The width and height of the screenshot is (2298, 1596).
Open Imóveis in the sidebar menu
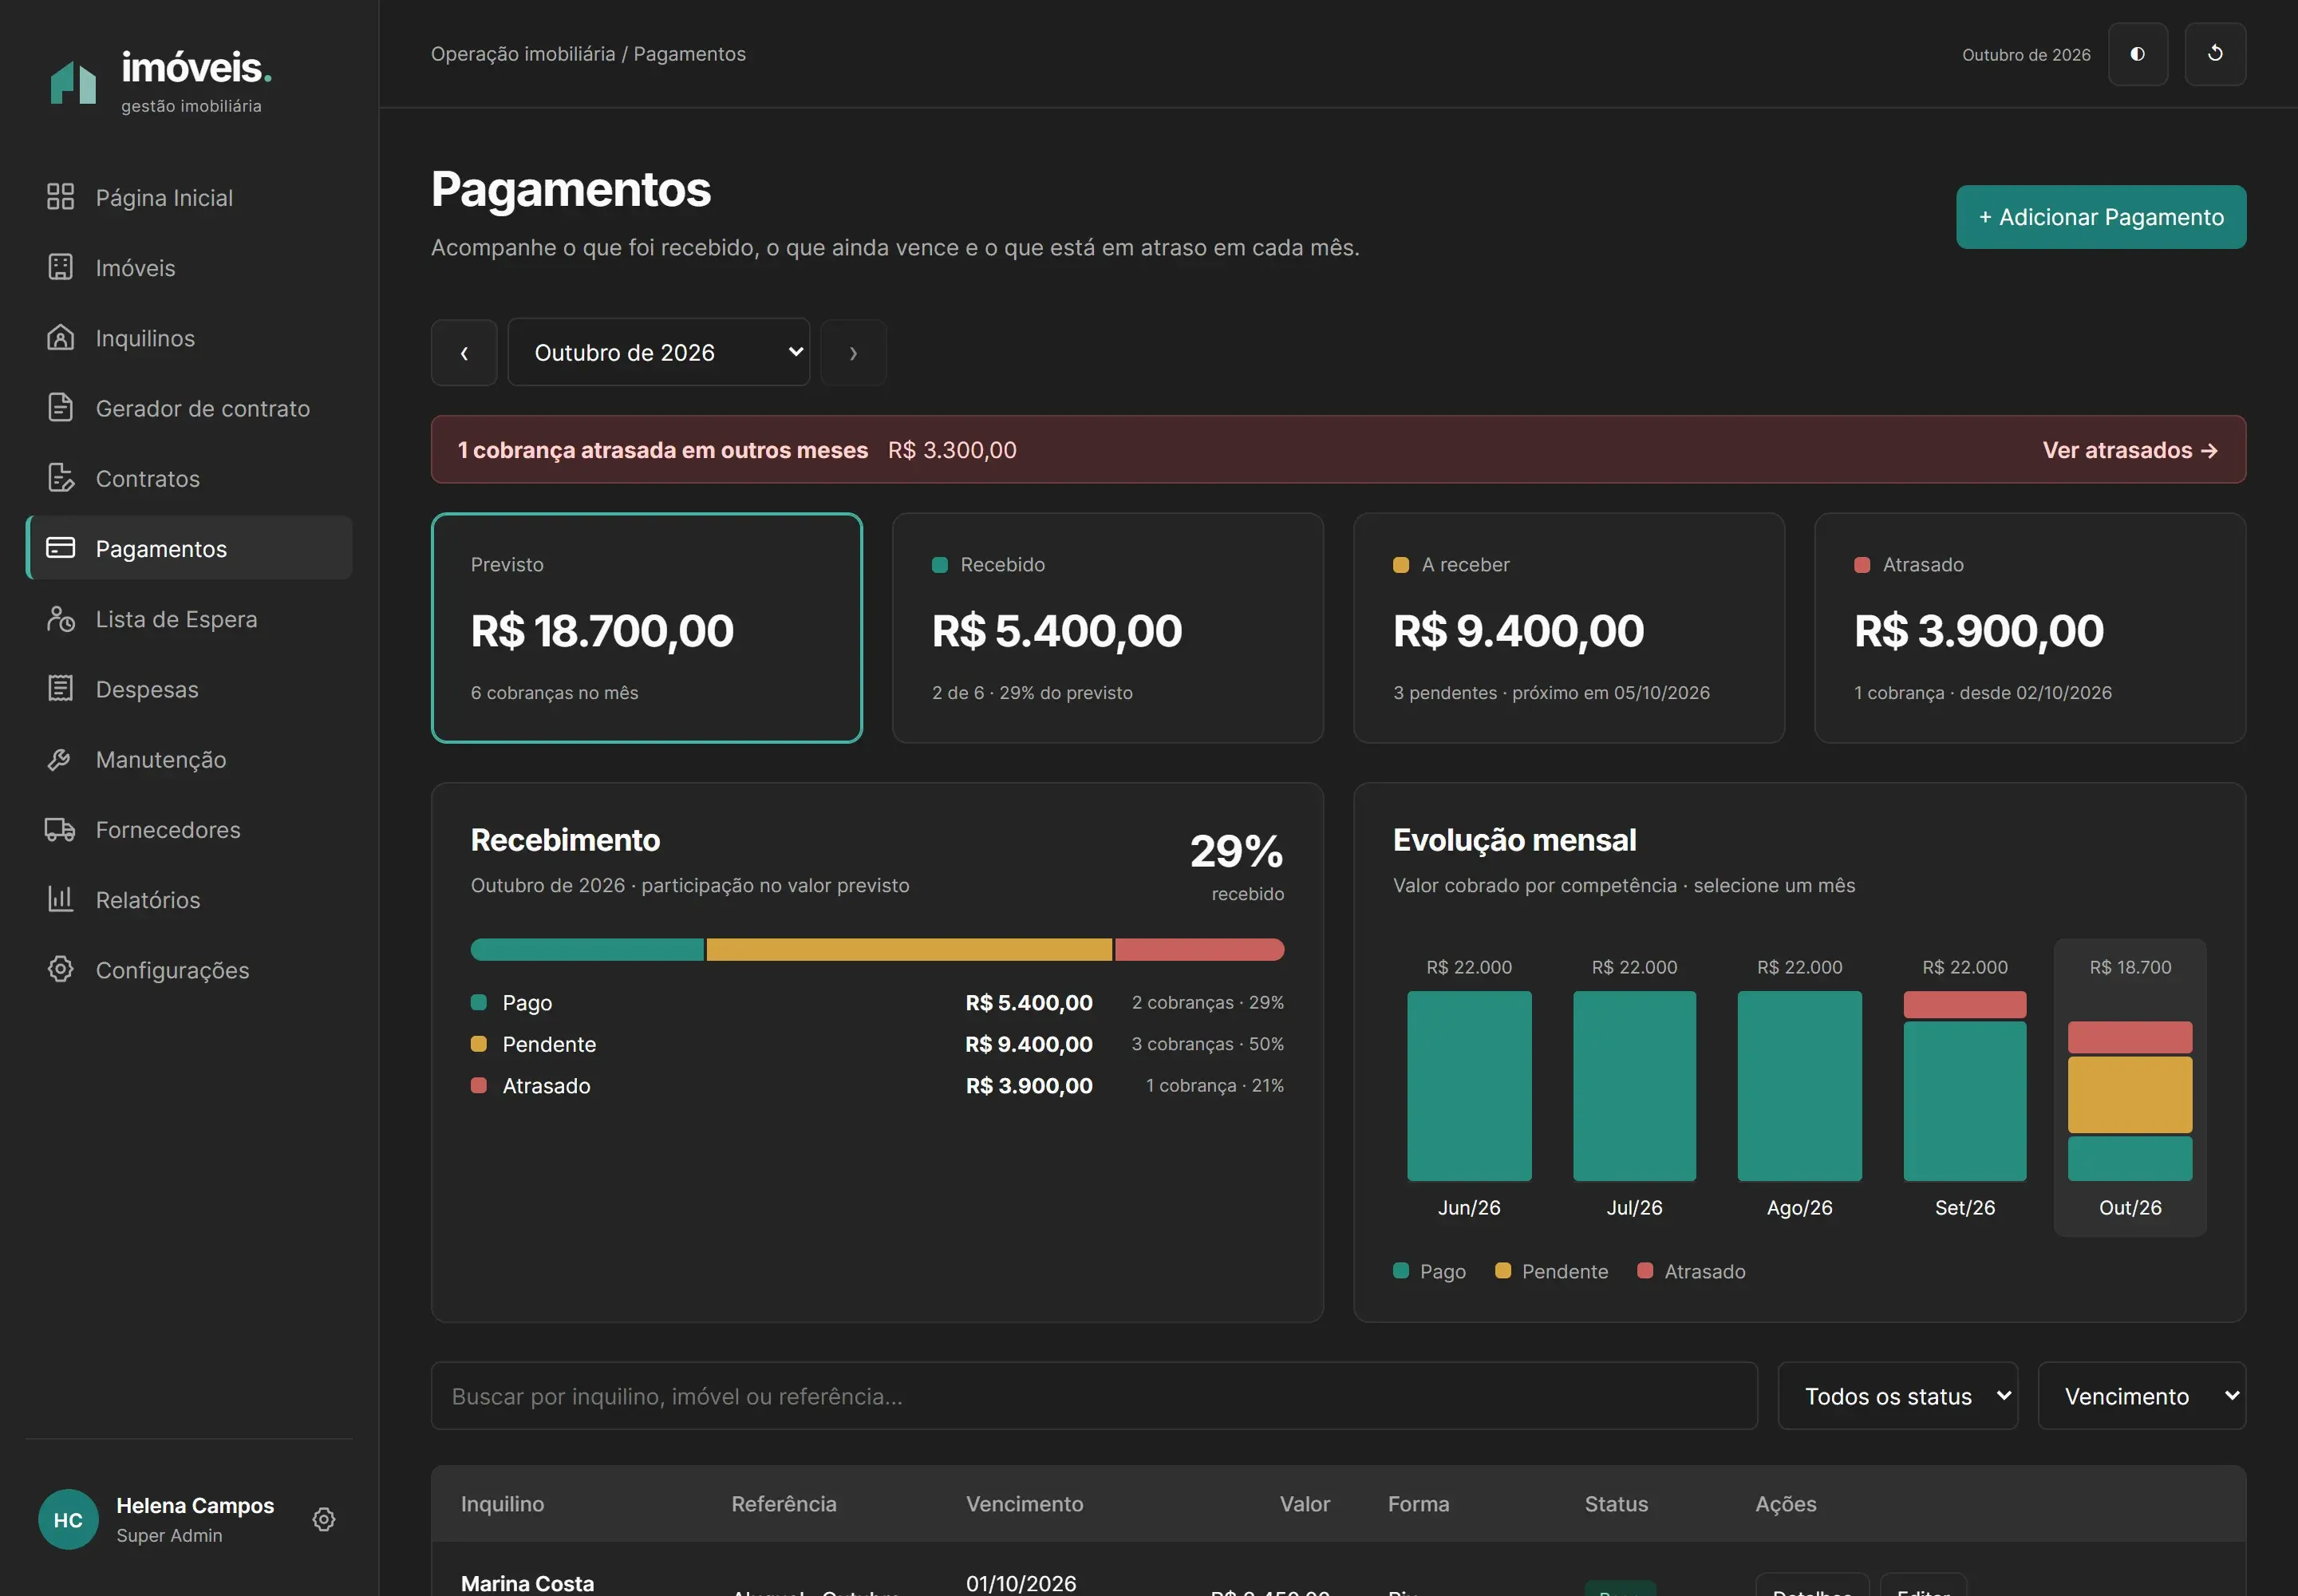pyautogui.click(x=189, y=267)
